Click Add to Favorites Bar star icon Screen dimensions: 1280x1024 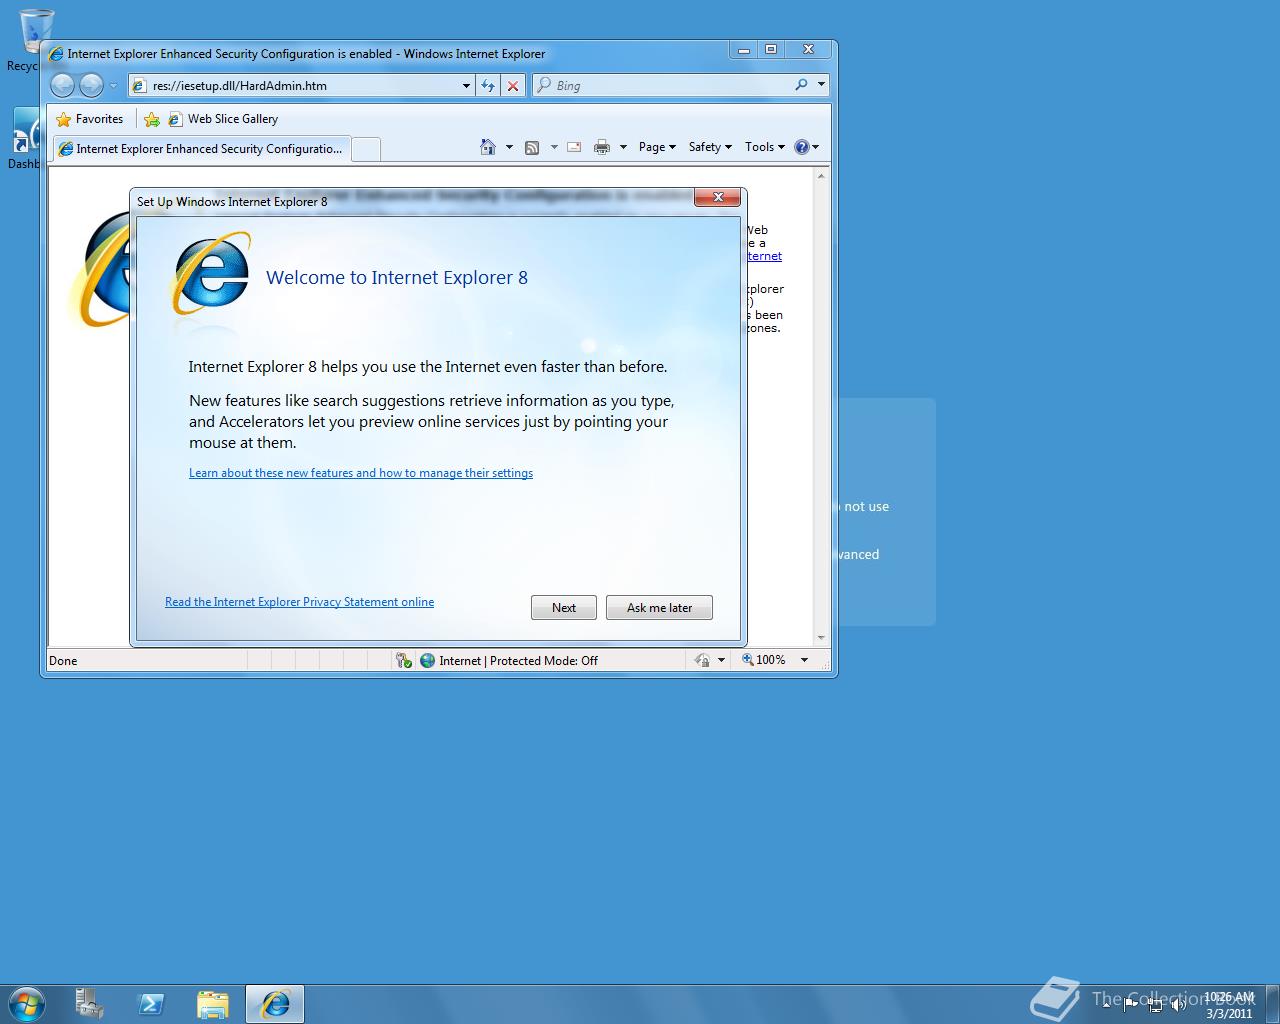point(152,119)
